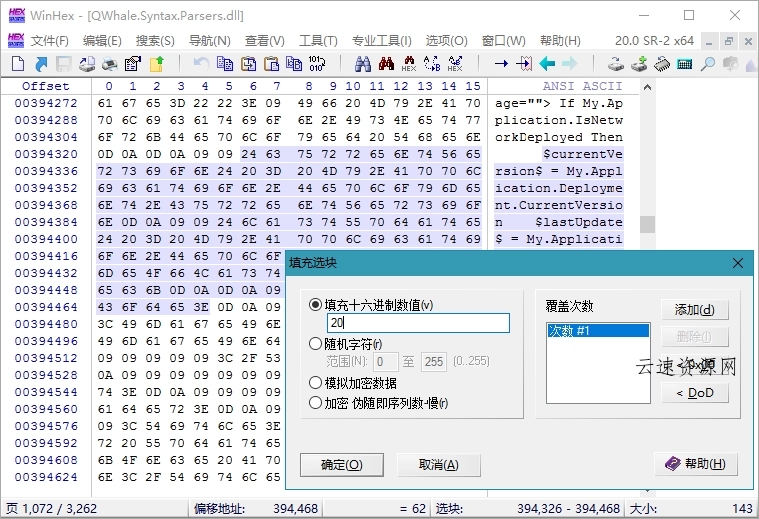
Task: Click the hex fill value field containing 20
Action: 419,323
